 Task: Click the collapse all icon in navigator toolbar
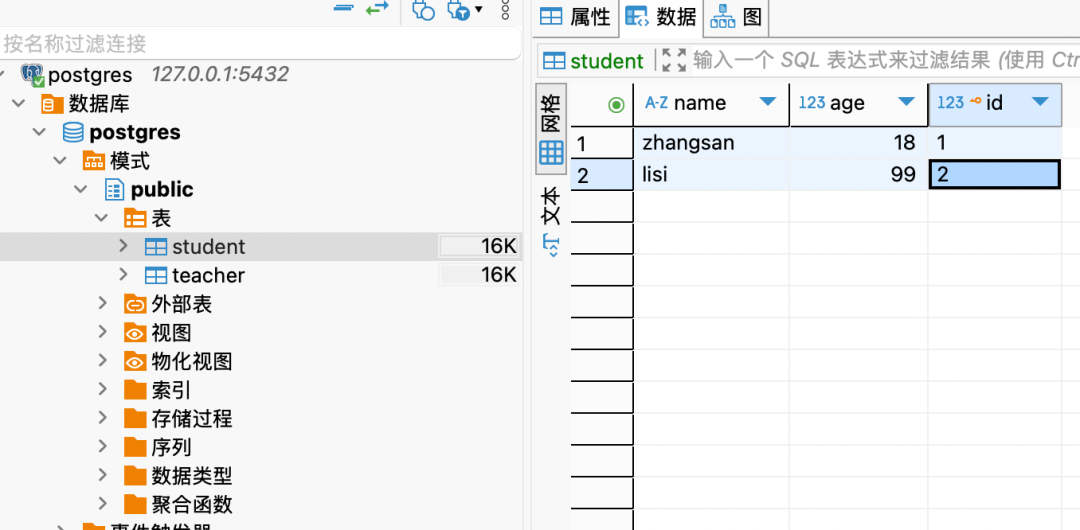(x=344, y=8)
